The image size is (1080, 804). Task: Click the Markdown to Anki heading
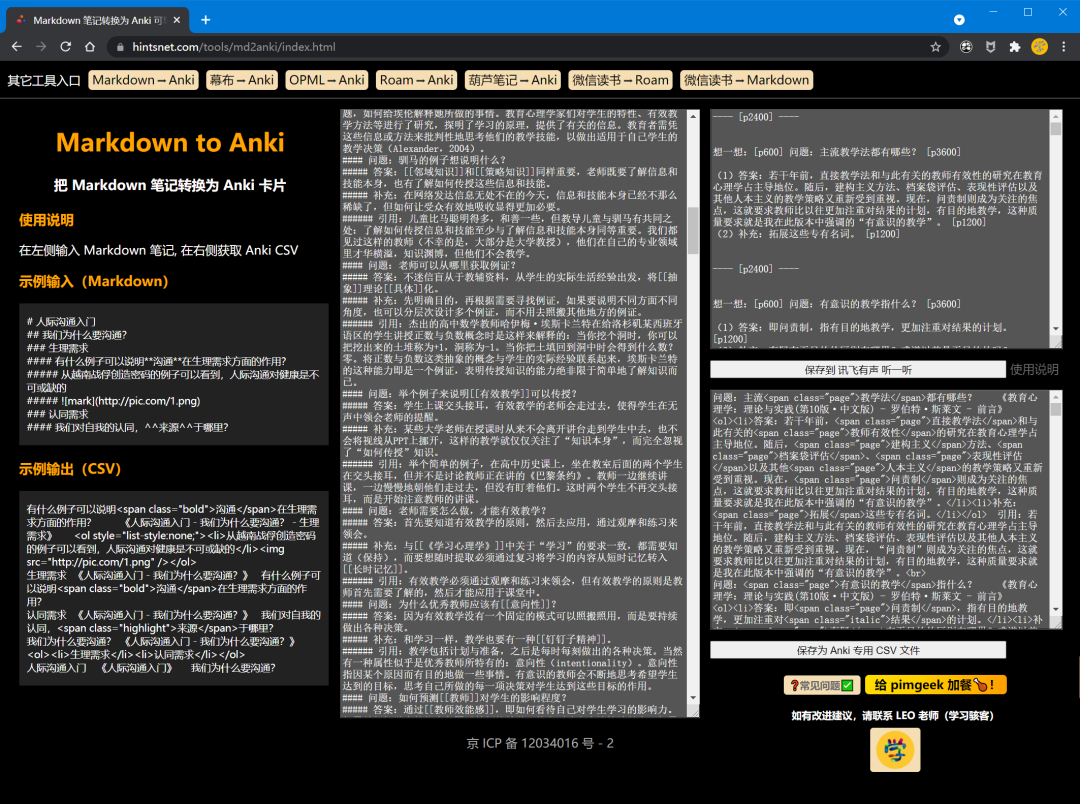(169, 143)
